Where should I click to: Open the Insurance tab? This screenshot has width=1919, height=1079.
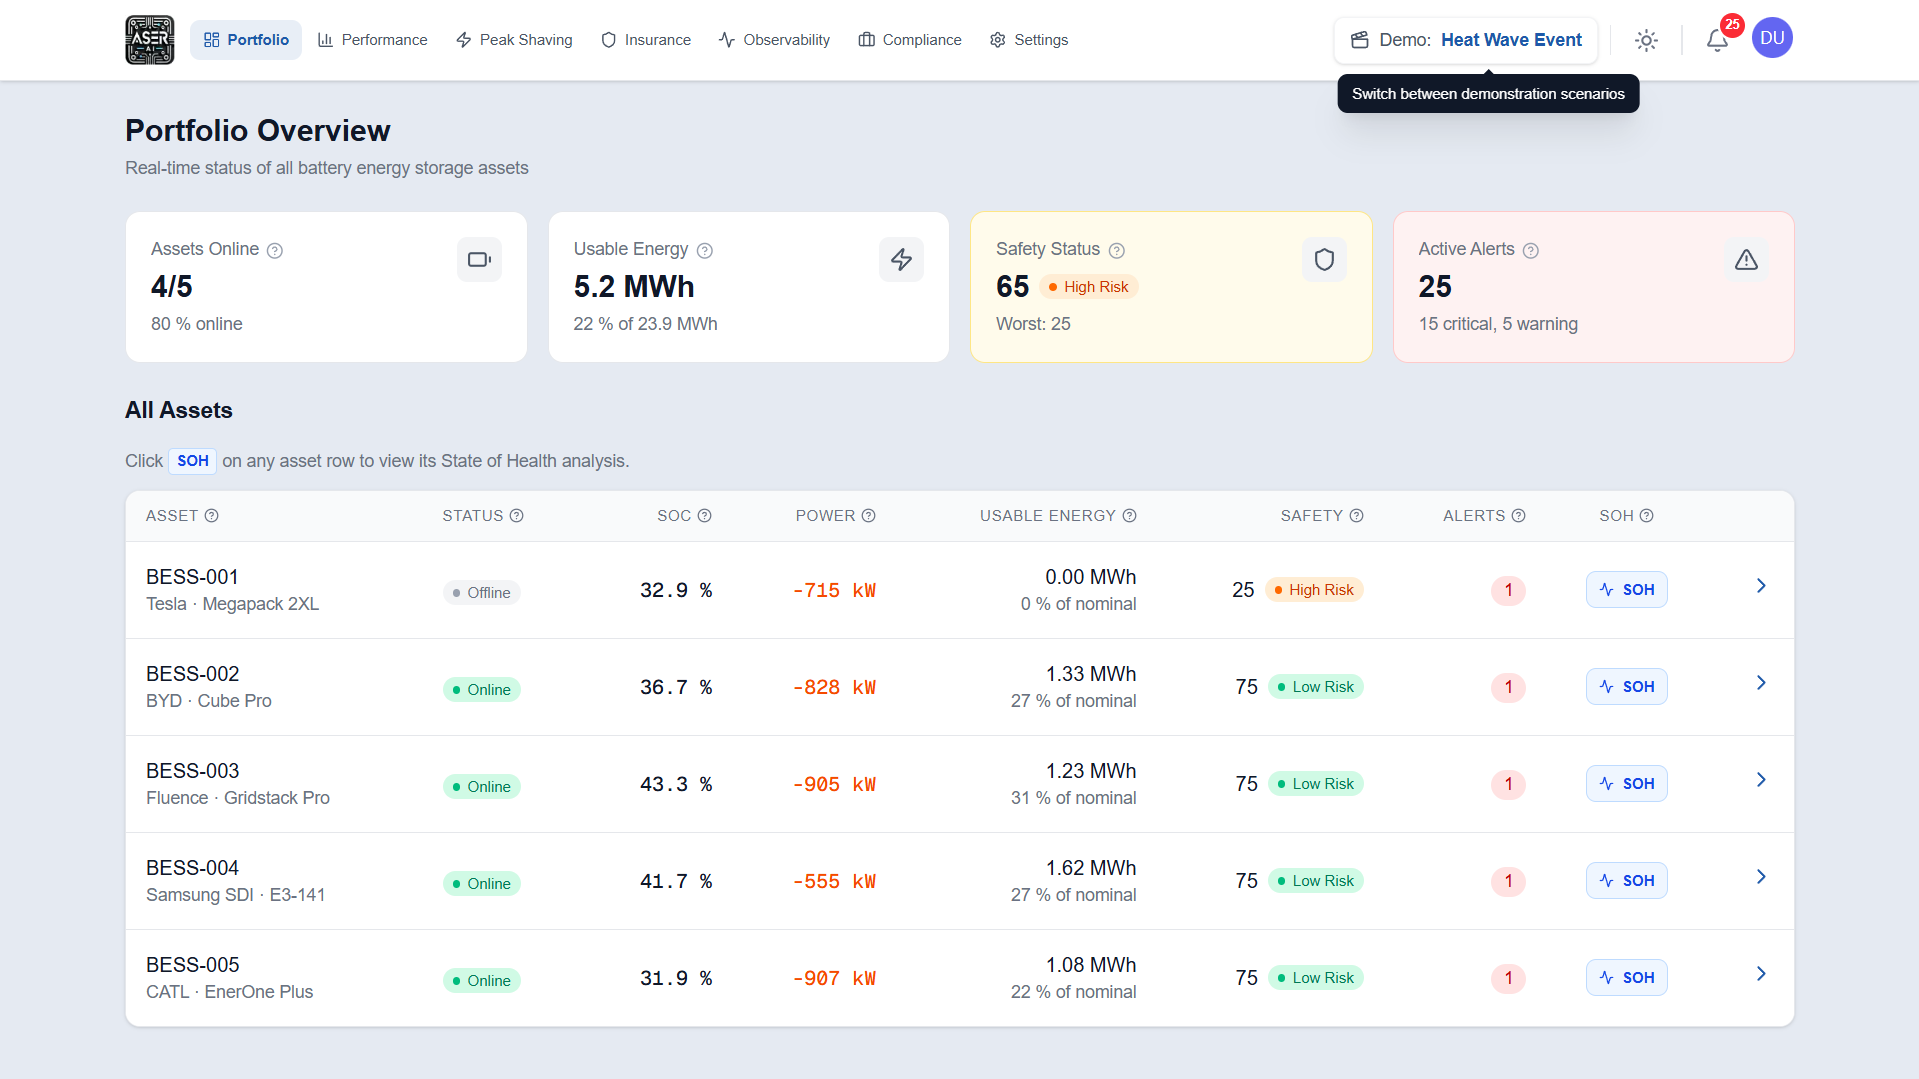click(646, 40)
